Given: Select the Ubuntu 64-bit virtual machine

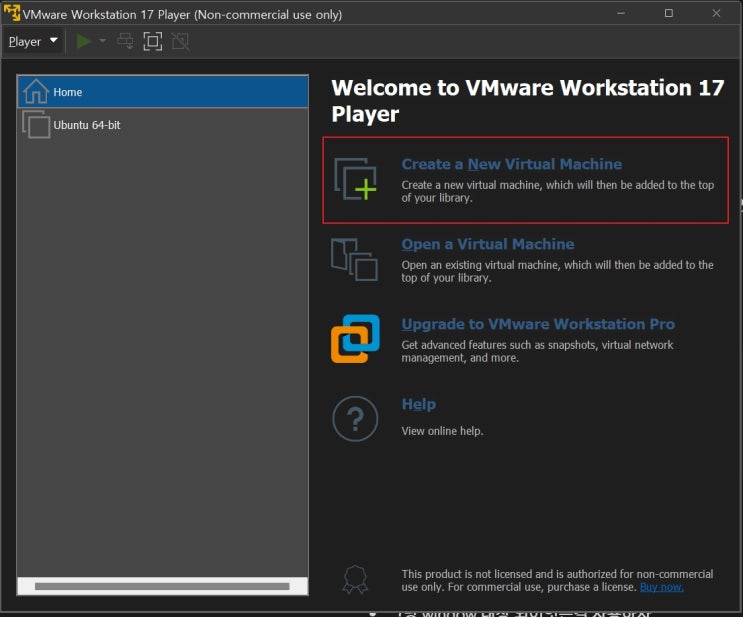Looking at the screenshot, I should pos(163,125).
